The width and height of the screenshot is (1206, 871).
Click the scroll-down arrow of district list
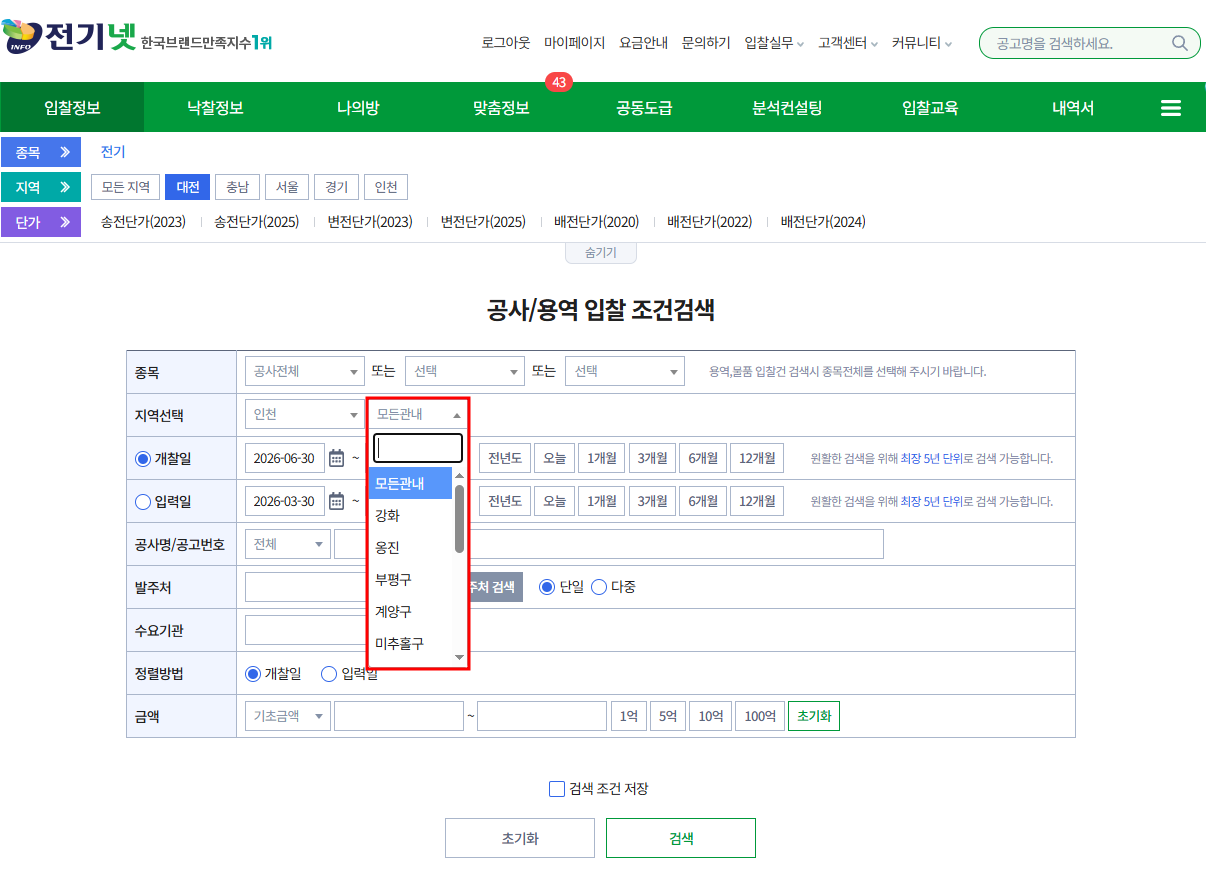(x=460, y=657)
